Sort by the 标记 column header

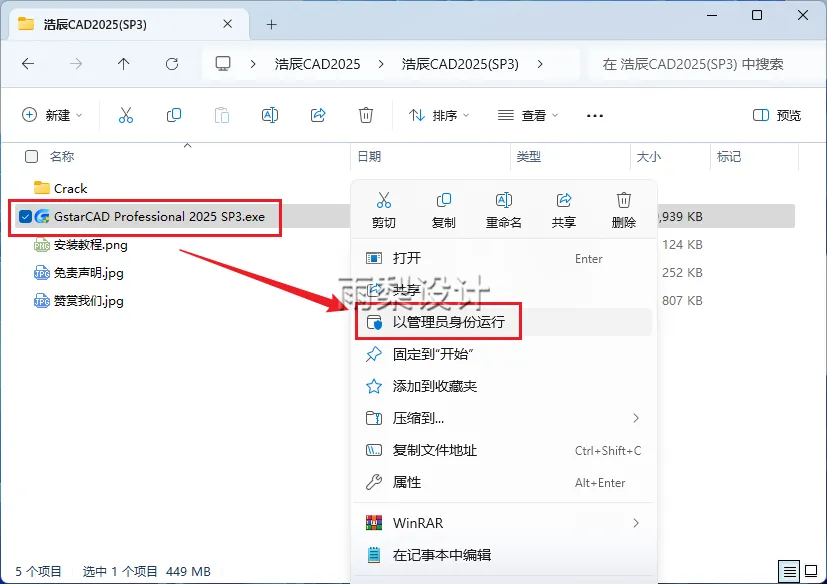point(729,156)
